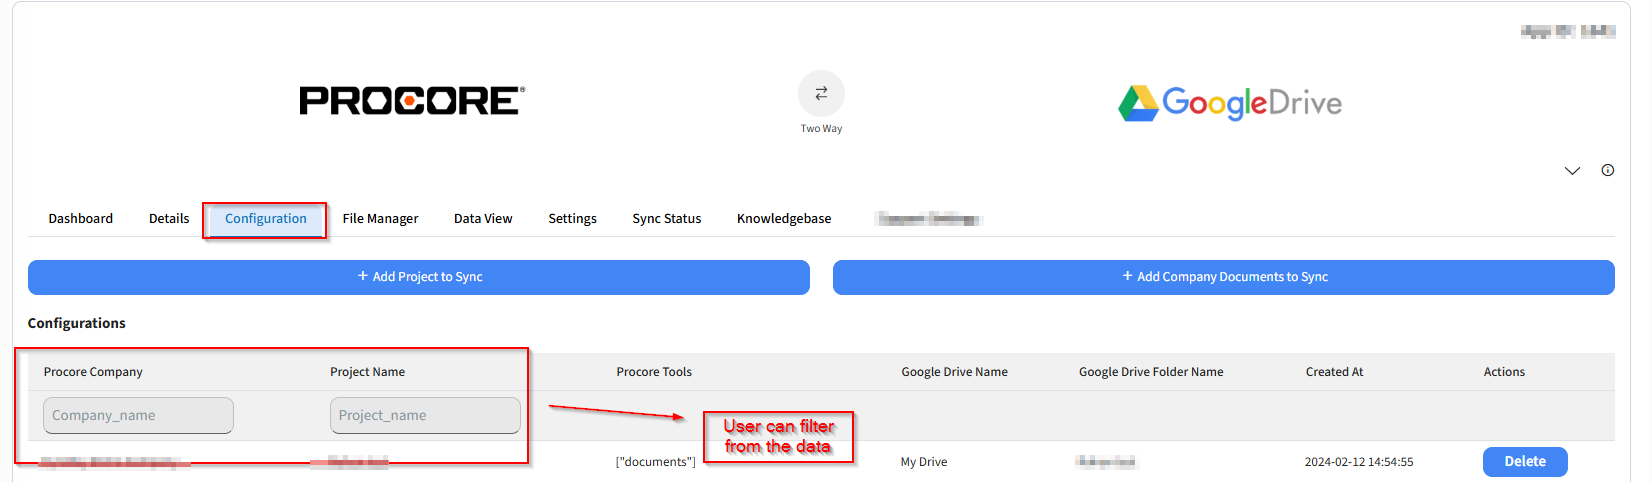Expand the chevron down arrow

coord(1572,171)
